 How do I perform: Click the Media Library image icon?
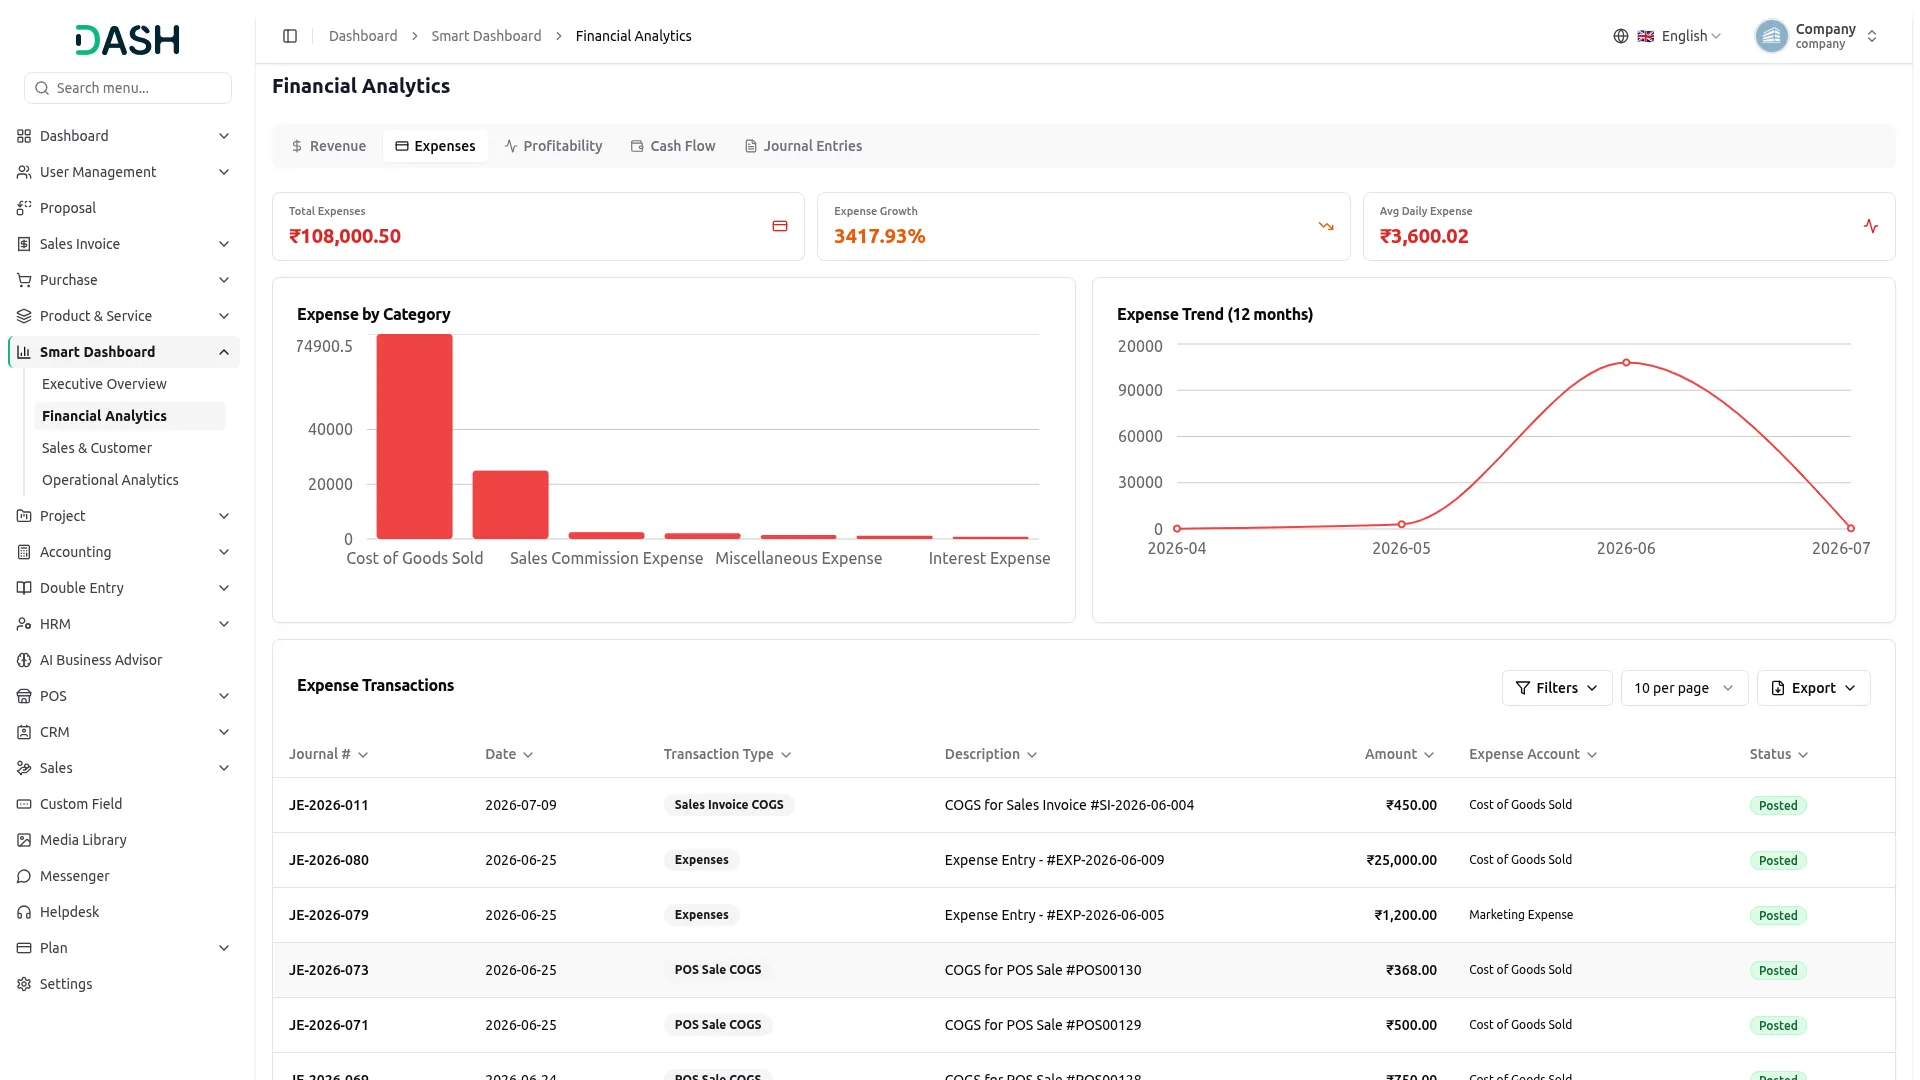(x=24, y=840)
